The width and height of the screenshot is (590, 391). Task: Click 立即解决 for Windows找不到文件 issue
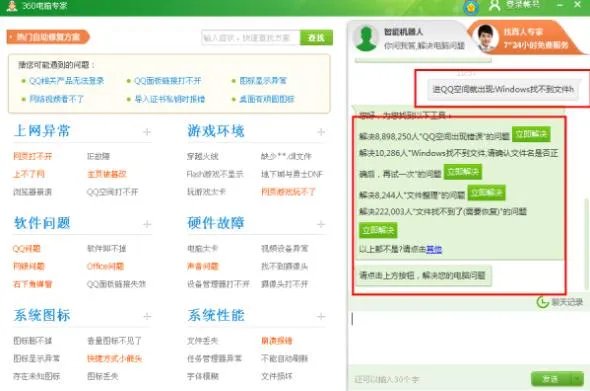click(x=462, y=172)
